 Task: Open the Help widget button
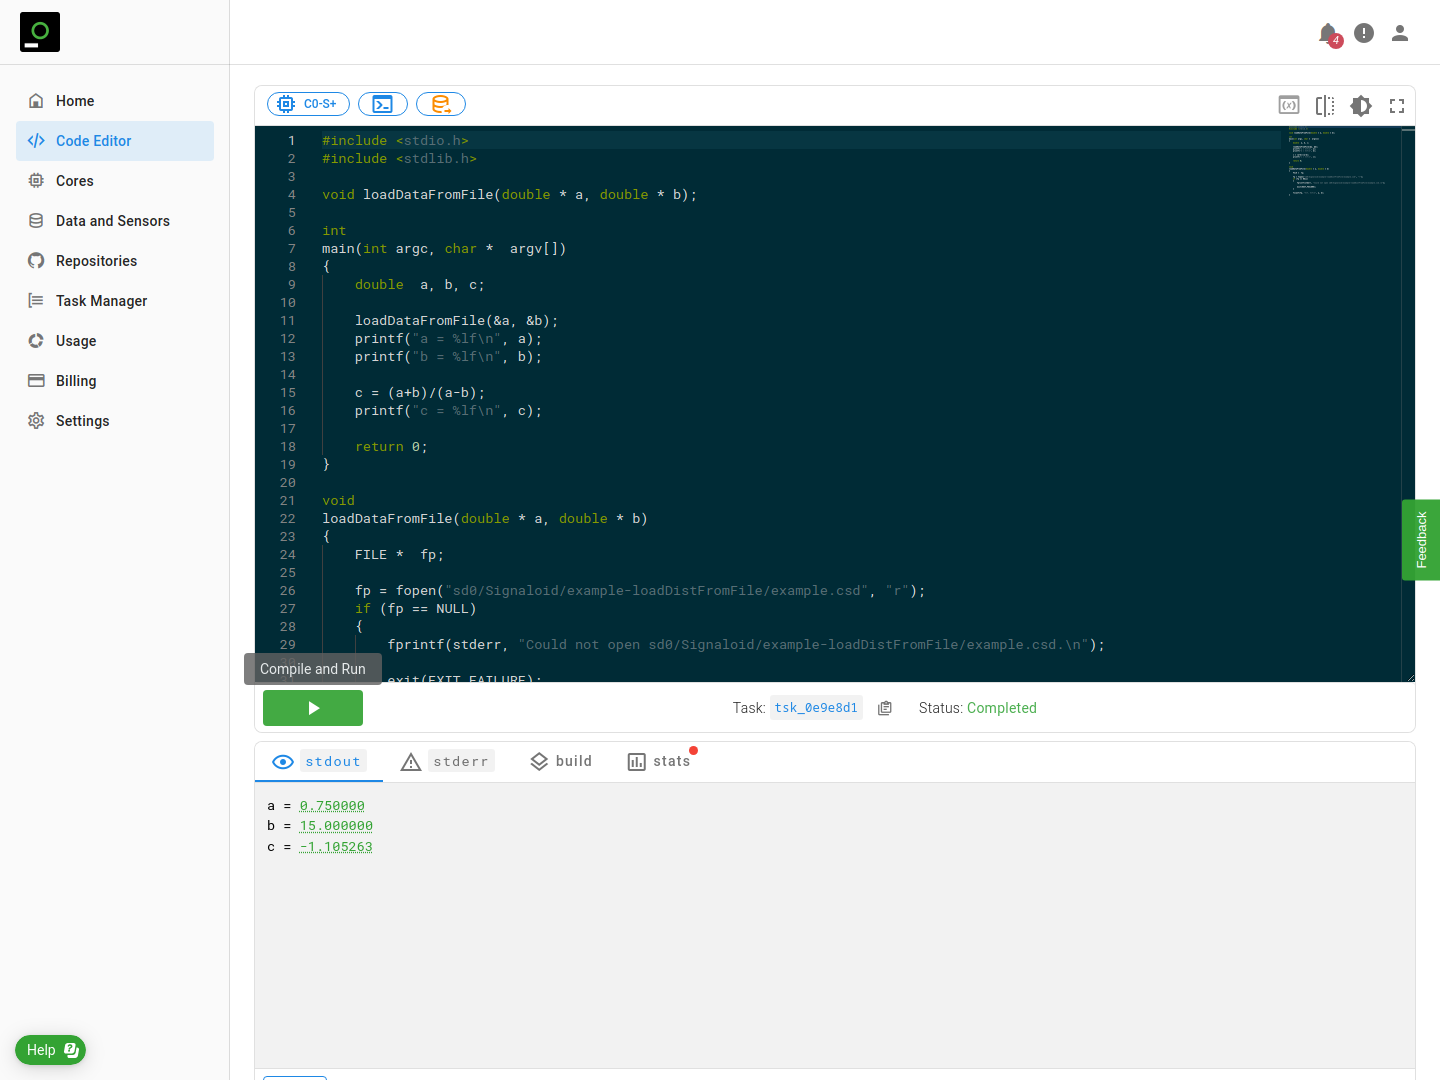(50, 1050)
